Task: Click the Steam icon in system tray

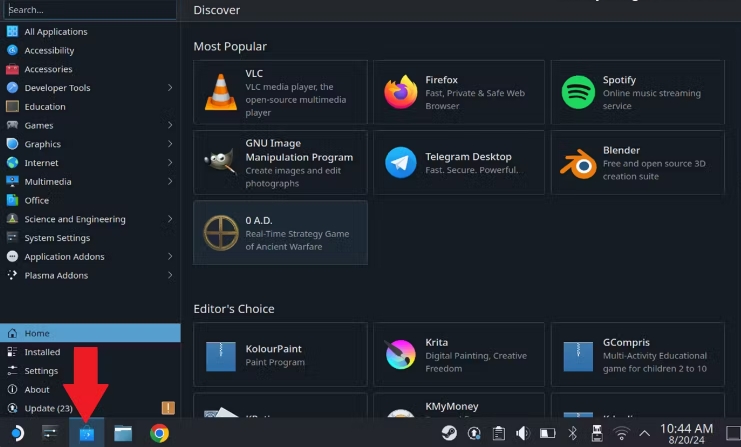Action: 449,433
